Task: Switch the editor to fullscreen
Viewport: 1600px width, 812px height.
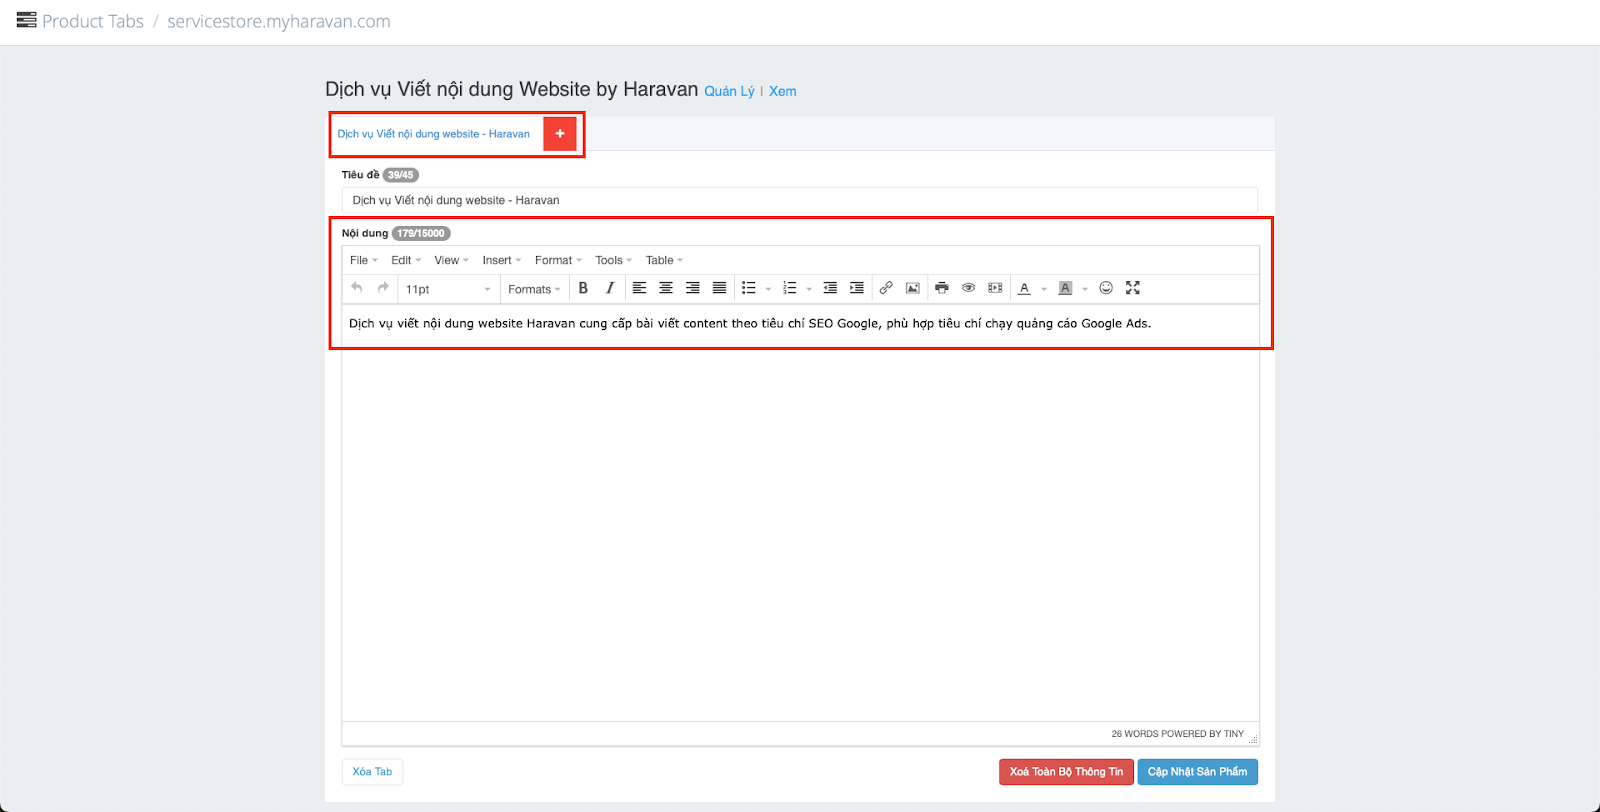Action: 1133,288
